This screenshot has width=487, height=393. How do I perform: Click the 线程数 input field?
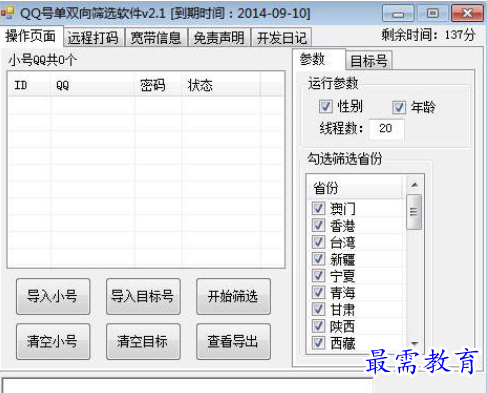pyautogui.click(x=387, y=128)
